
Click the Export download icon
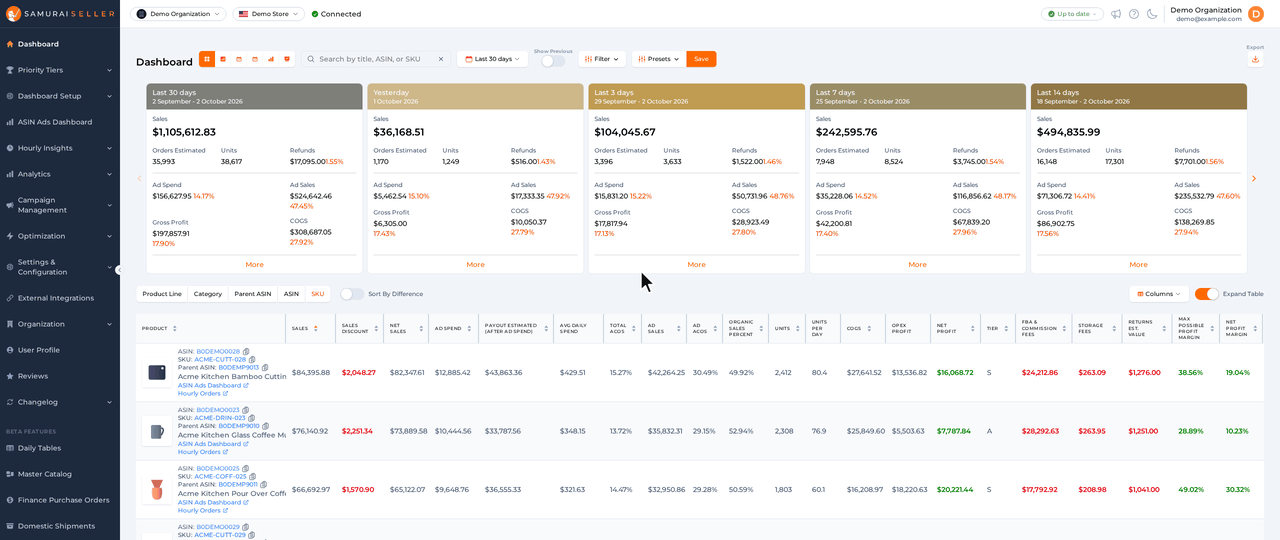coord(1255,59)
